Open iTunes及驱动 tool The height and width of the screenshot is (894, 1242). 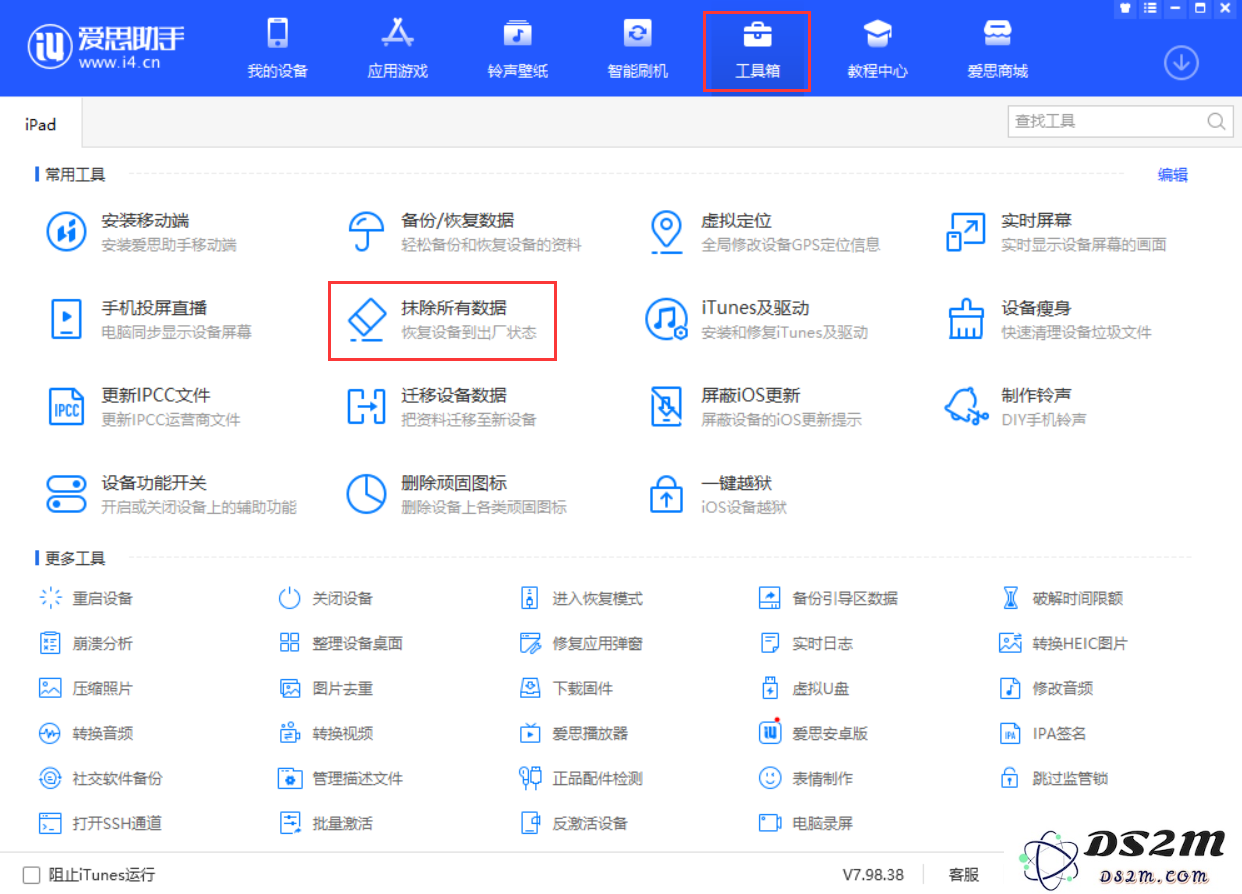pyautogui.click(x=757, y=319)
